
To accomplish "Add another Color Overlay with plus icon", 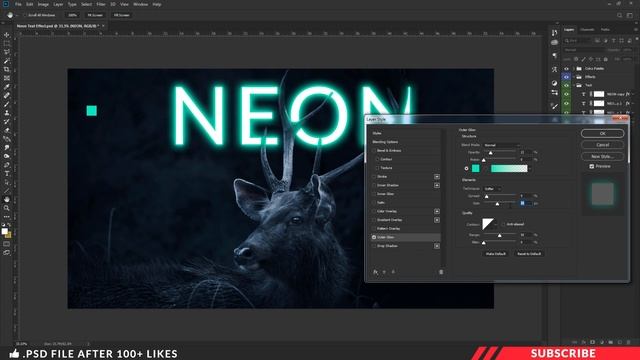I will pos(437,211).
